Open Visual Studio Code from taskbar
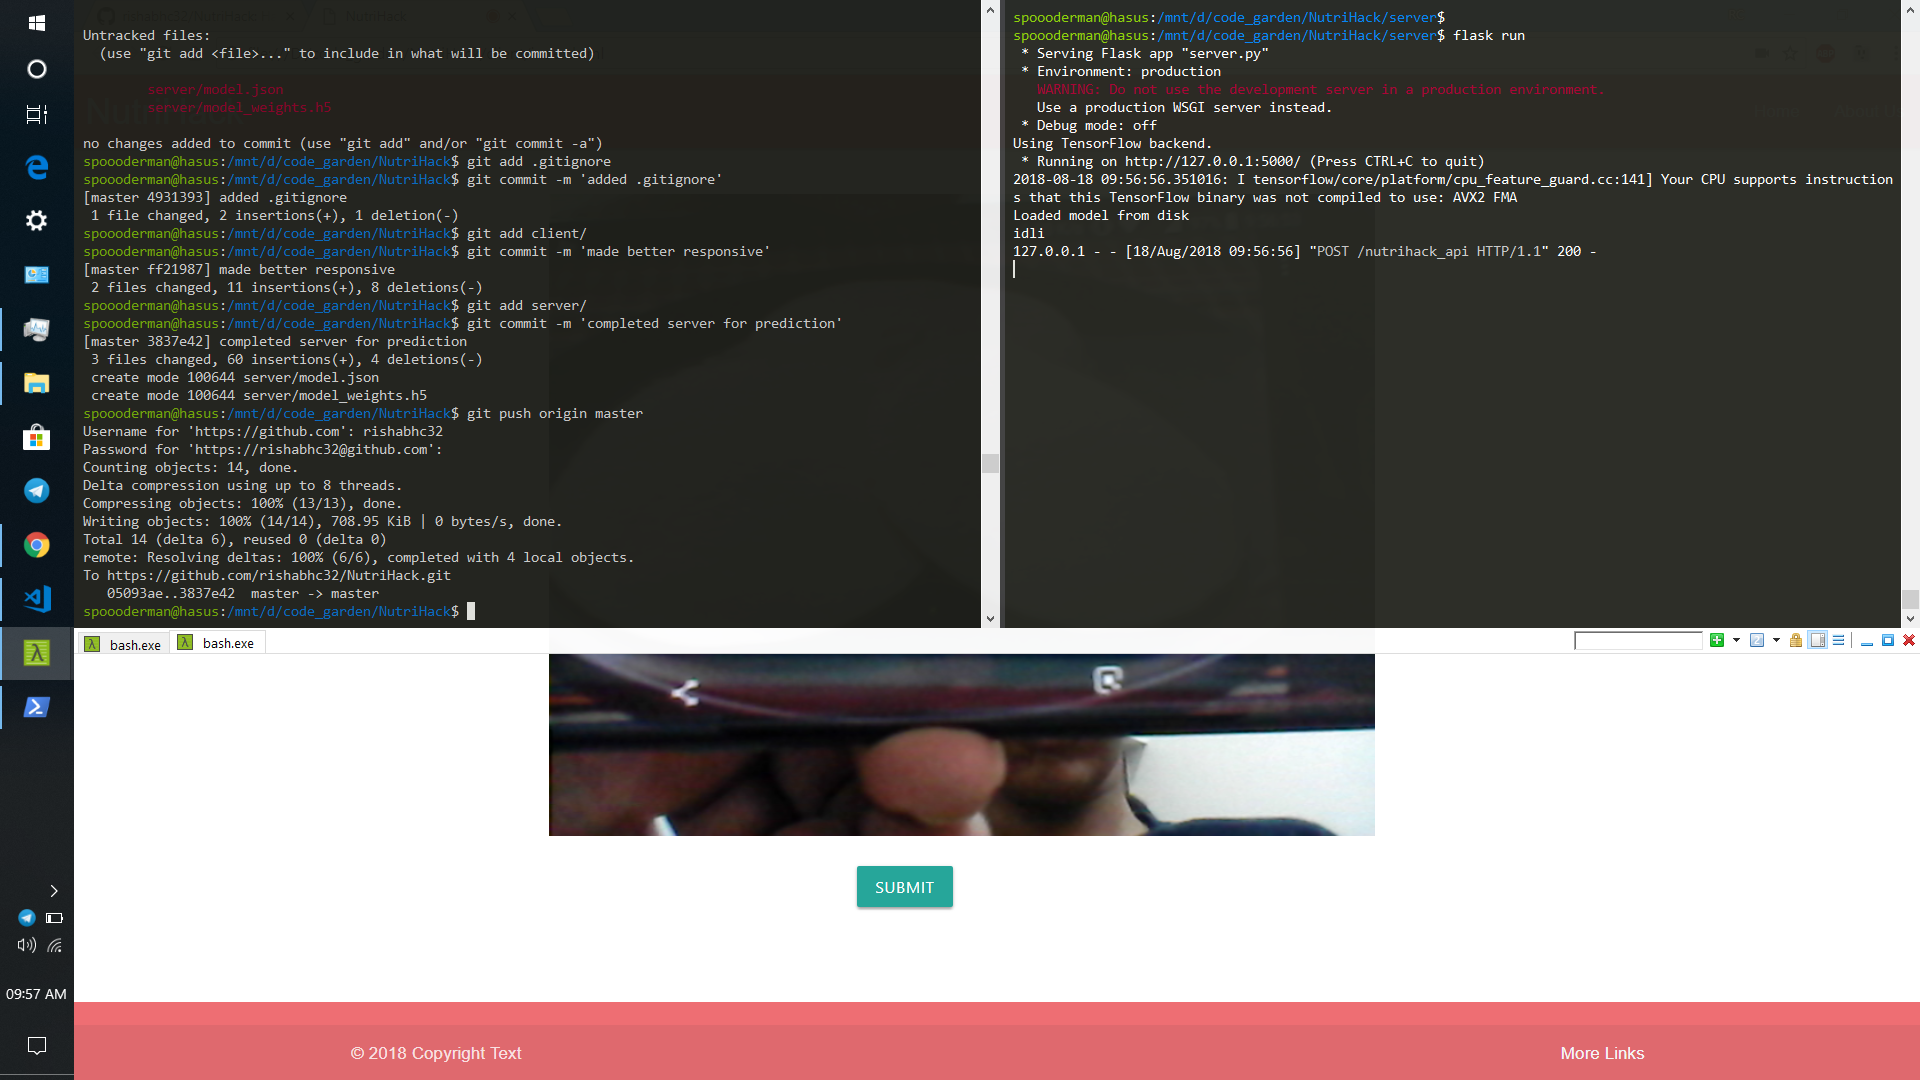 [x=37, y=599]
